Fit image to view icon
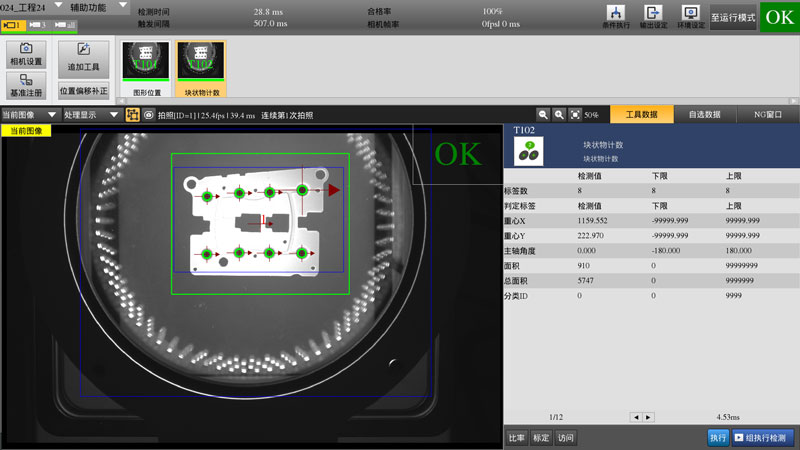Image resolution: width=800 pixels, height=450 pixels. (575, 115)
